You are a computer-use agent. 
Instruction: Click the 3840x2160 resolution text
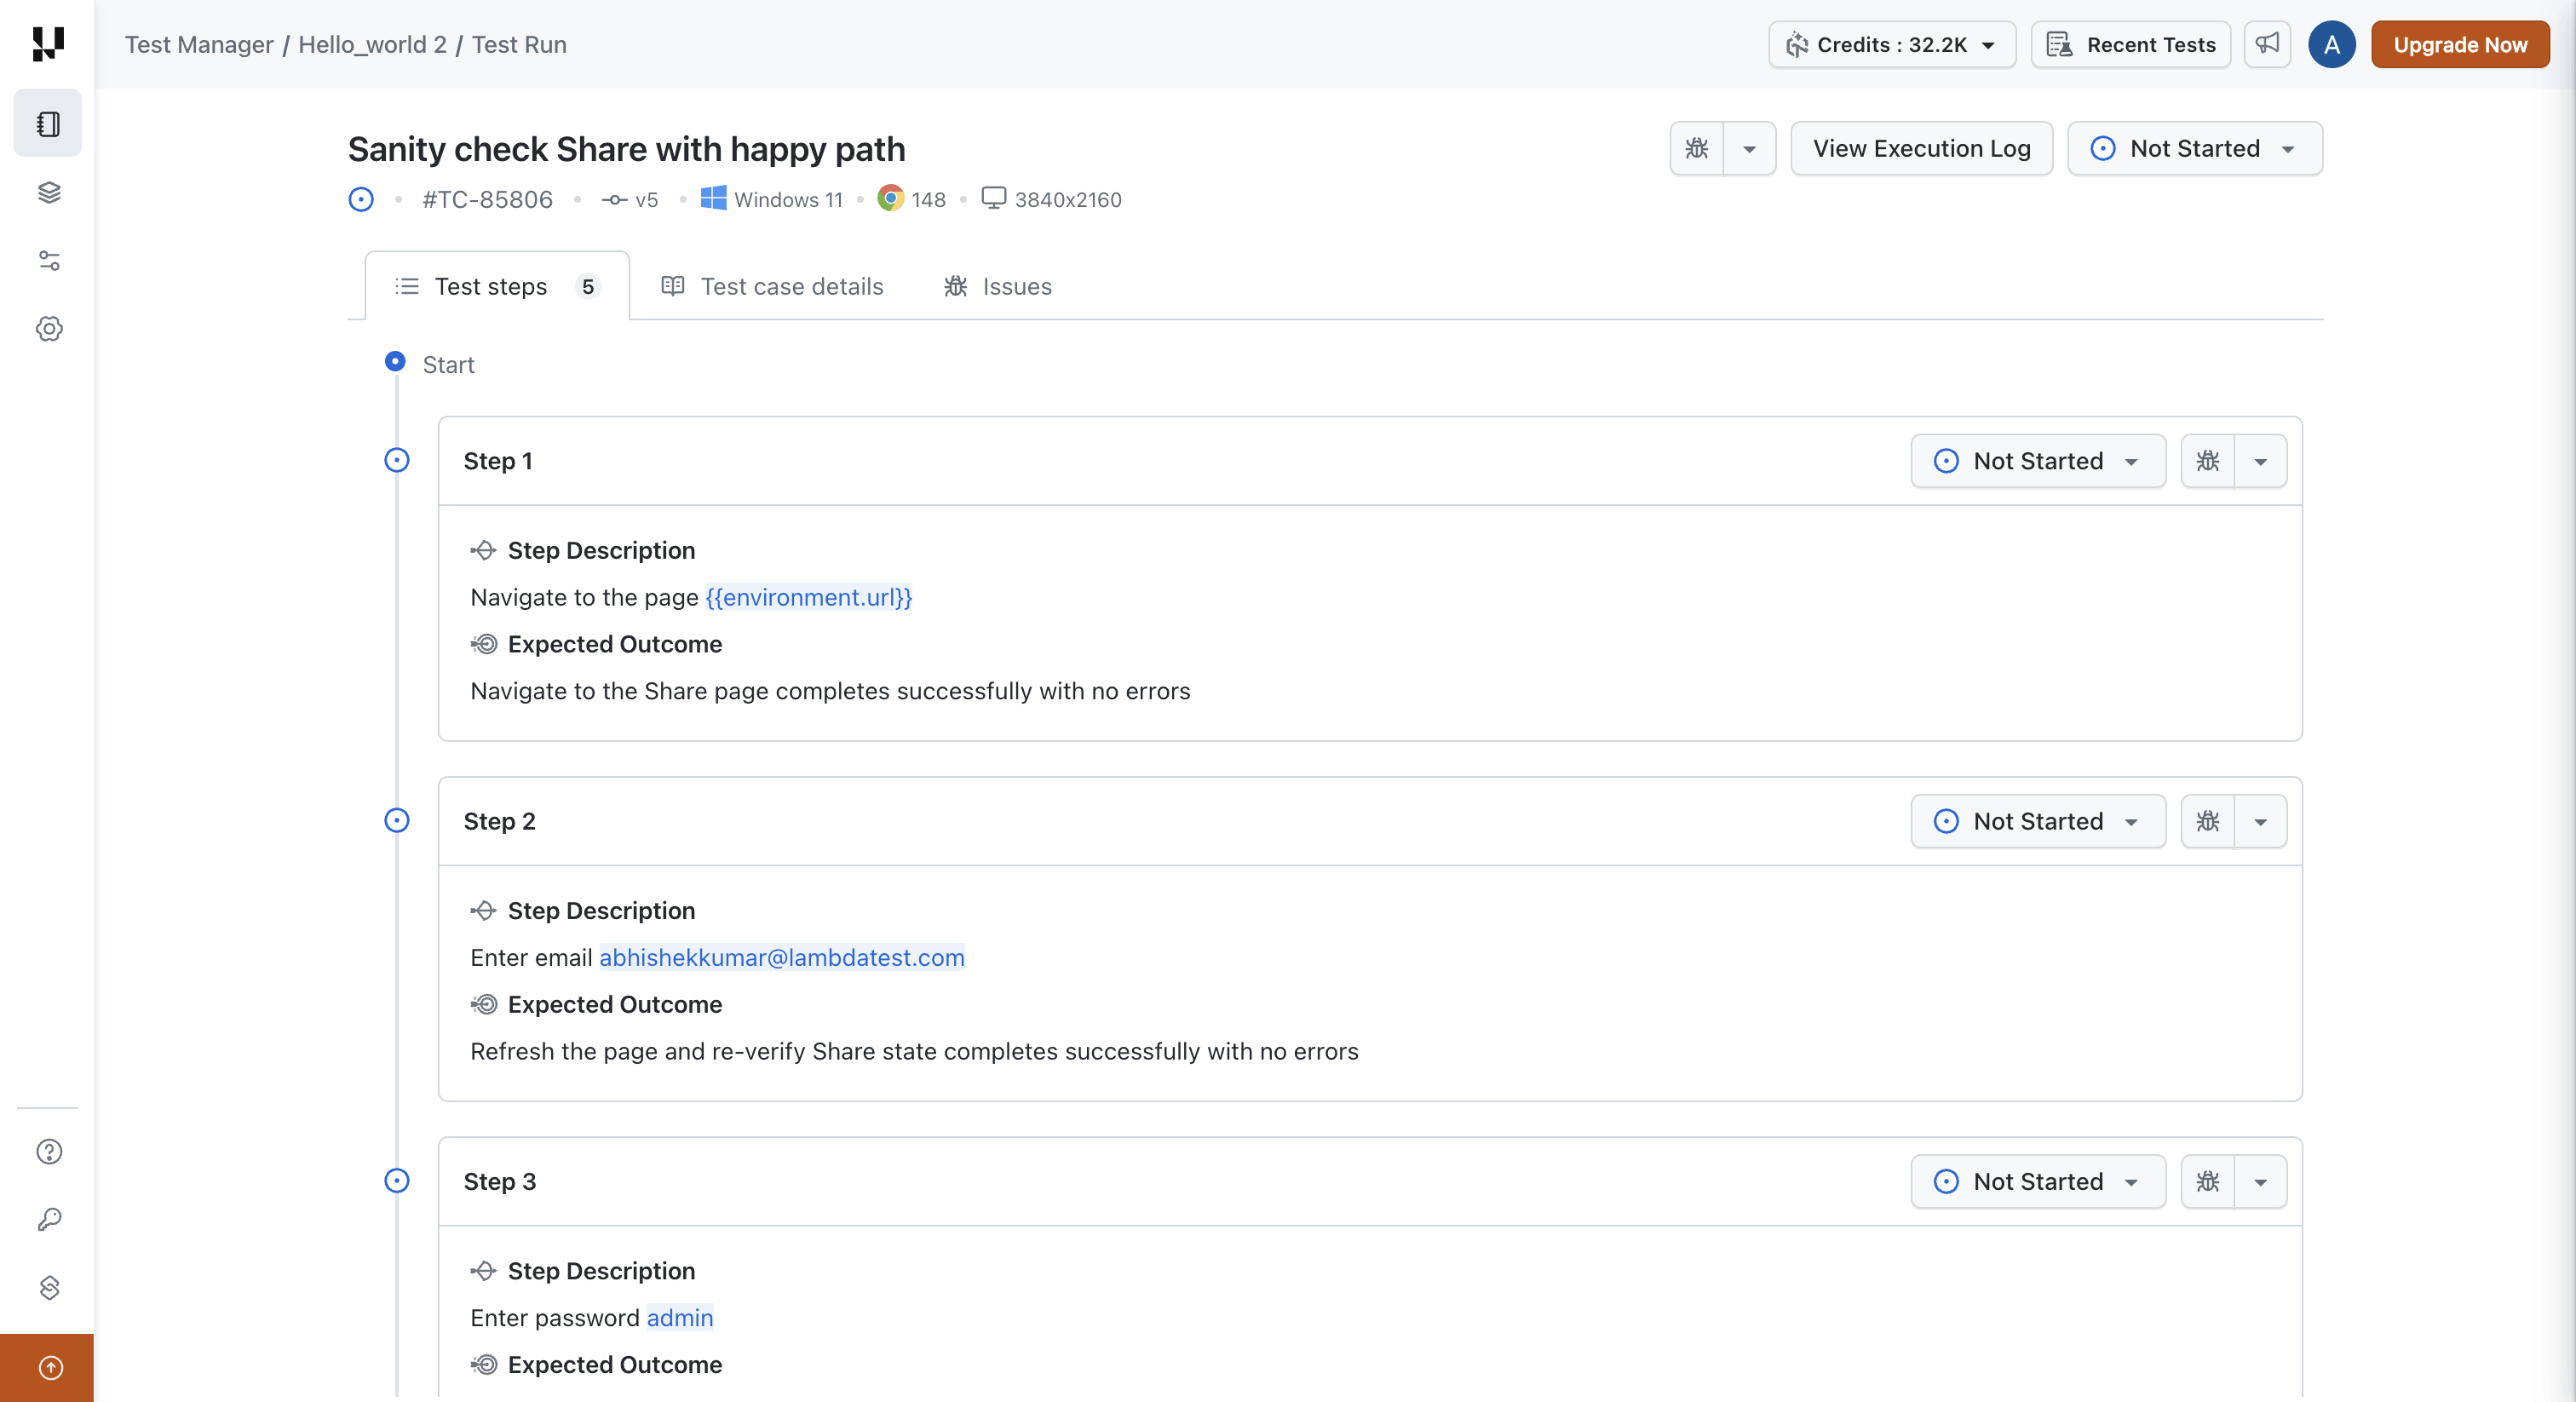pos(1067,199)
